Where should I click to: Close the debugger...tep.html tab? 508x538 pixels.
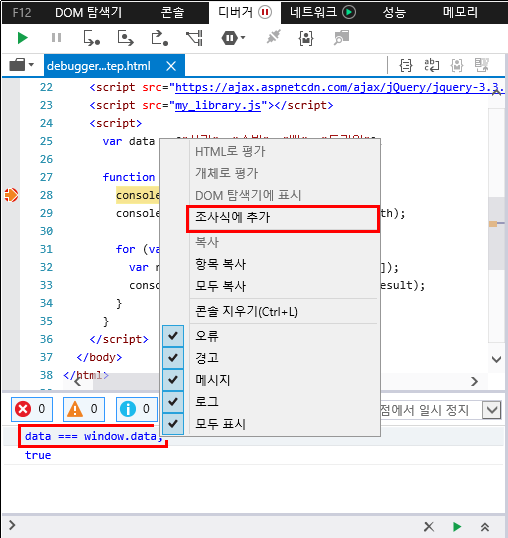tap(171, 66)
